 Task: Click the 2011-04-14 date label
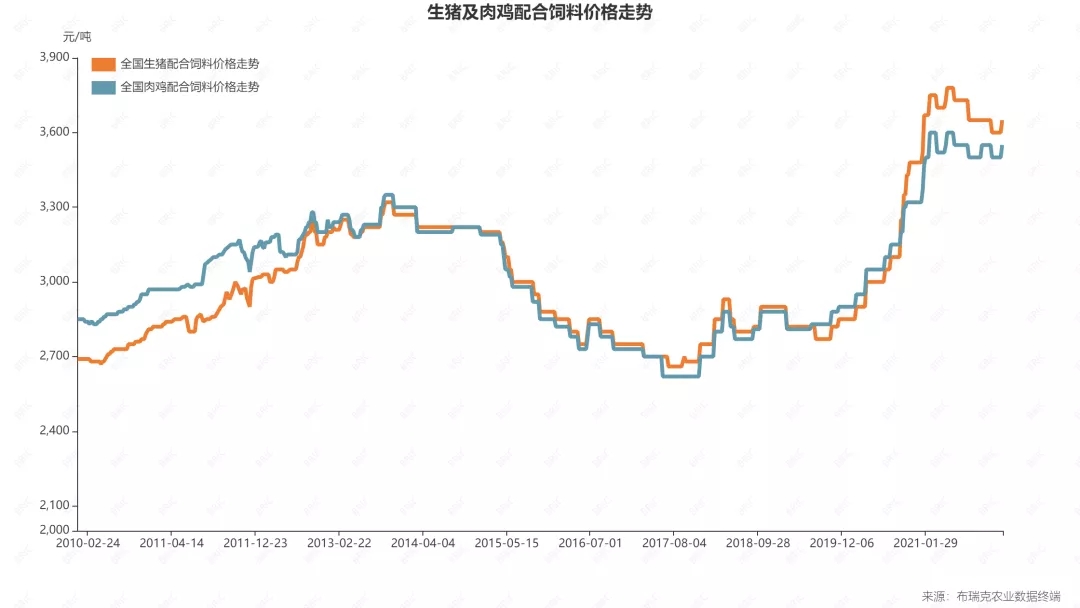tap(172, 543)
